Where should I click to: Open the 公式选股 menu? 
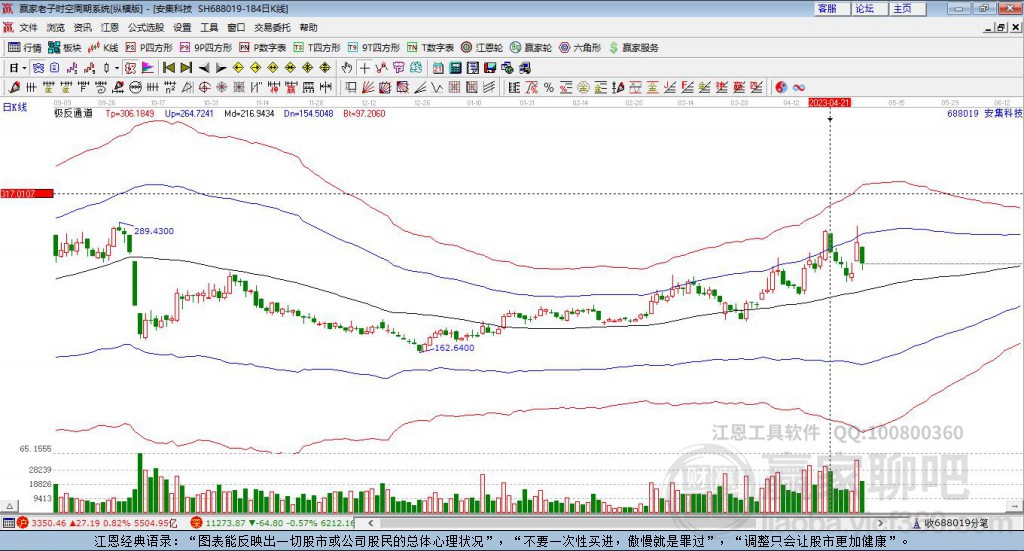pyautogui.click(x=146, y=27)
